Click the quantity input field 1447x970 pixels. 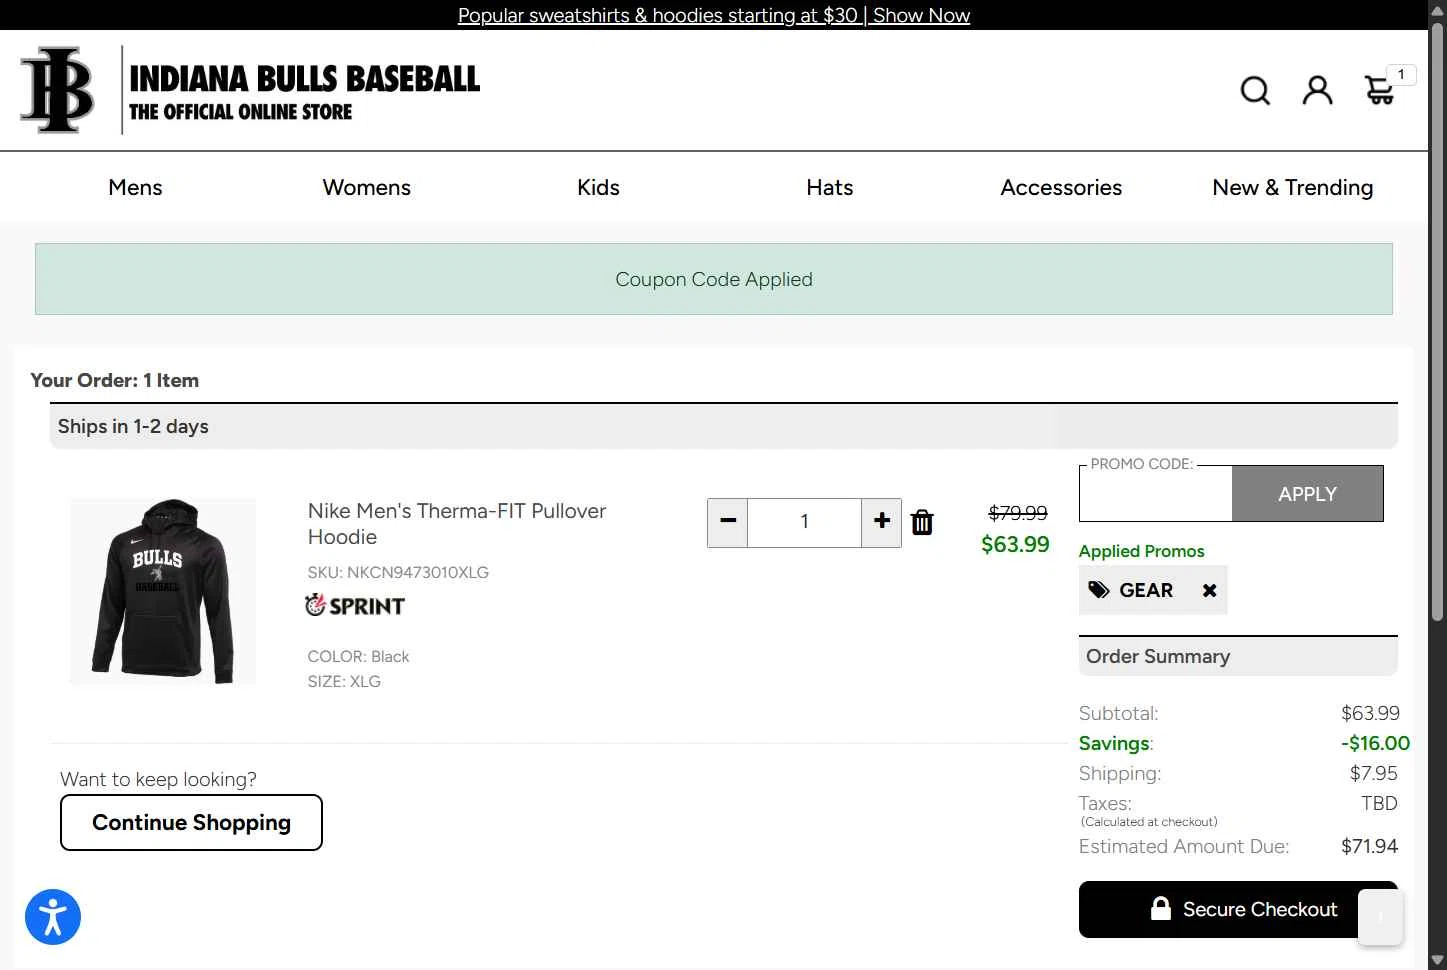pyautogui.click(x=804, y=522)
